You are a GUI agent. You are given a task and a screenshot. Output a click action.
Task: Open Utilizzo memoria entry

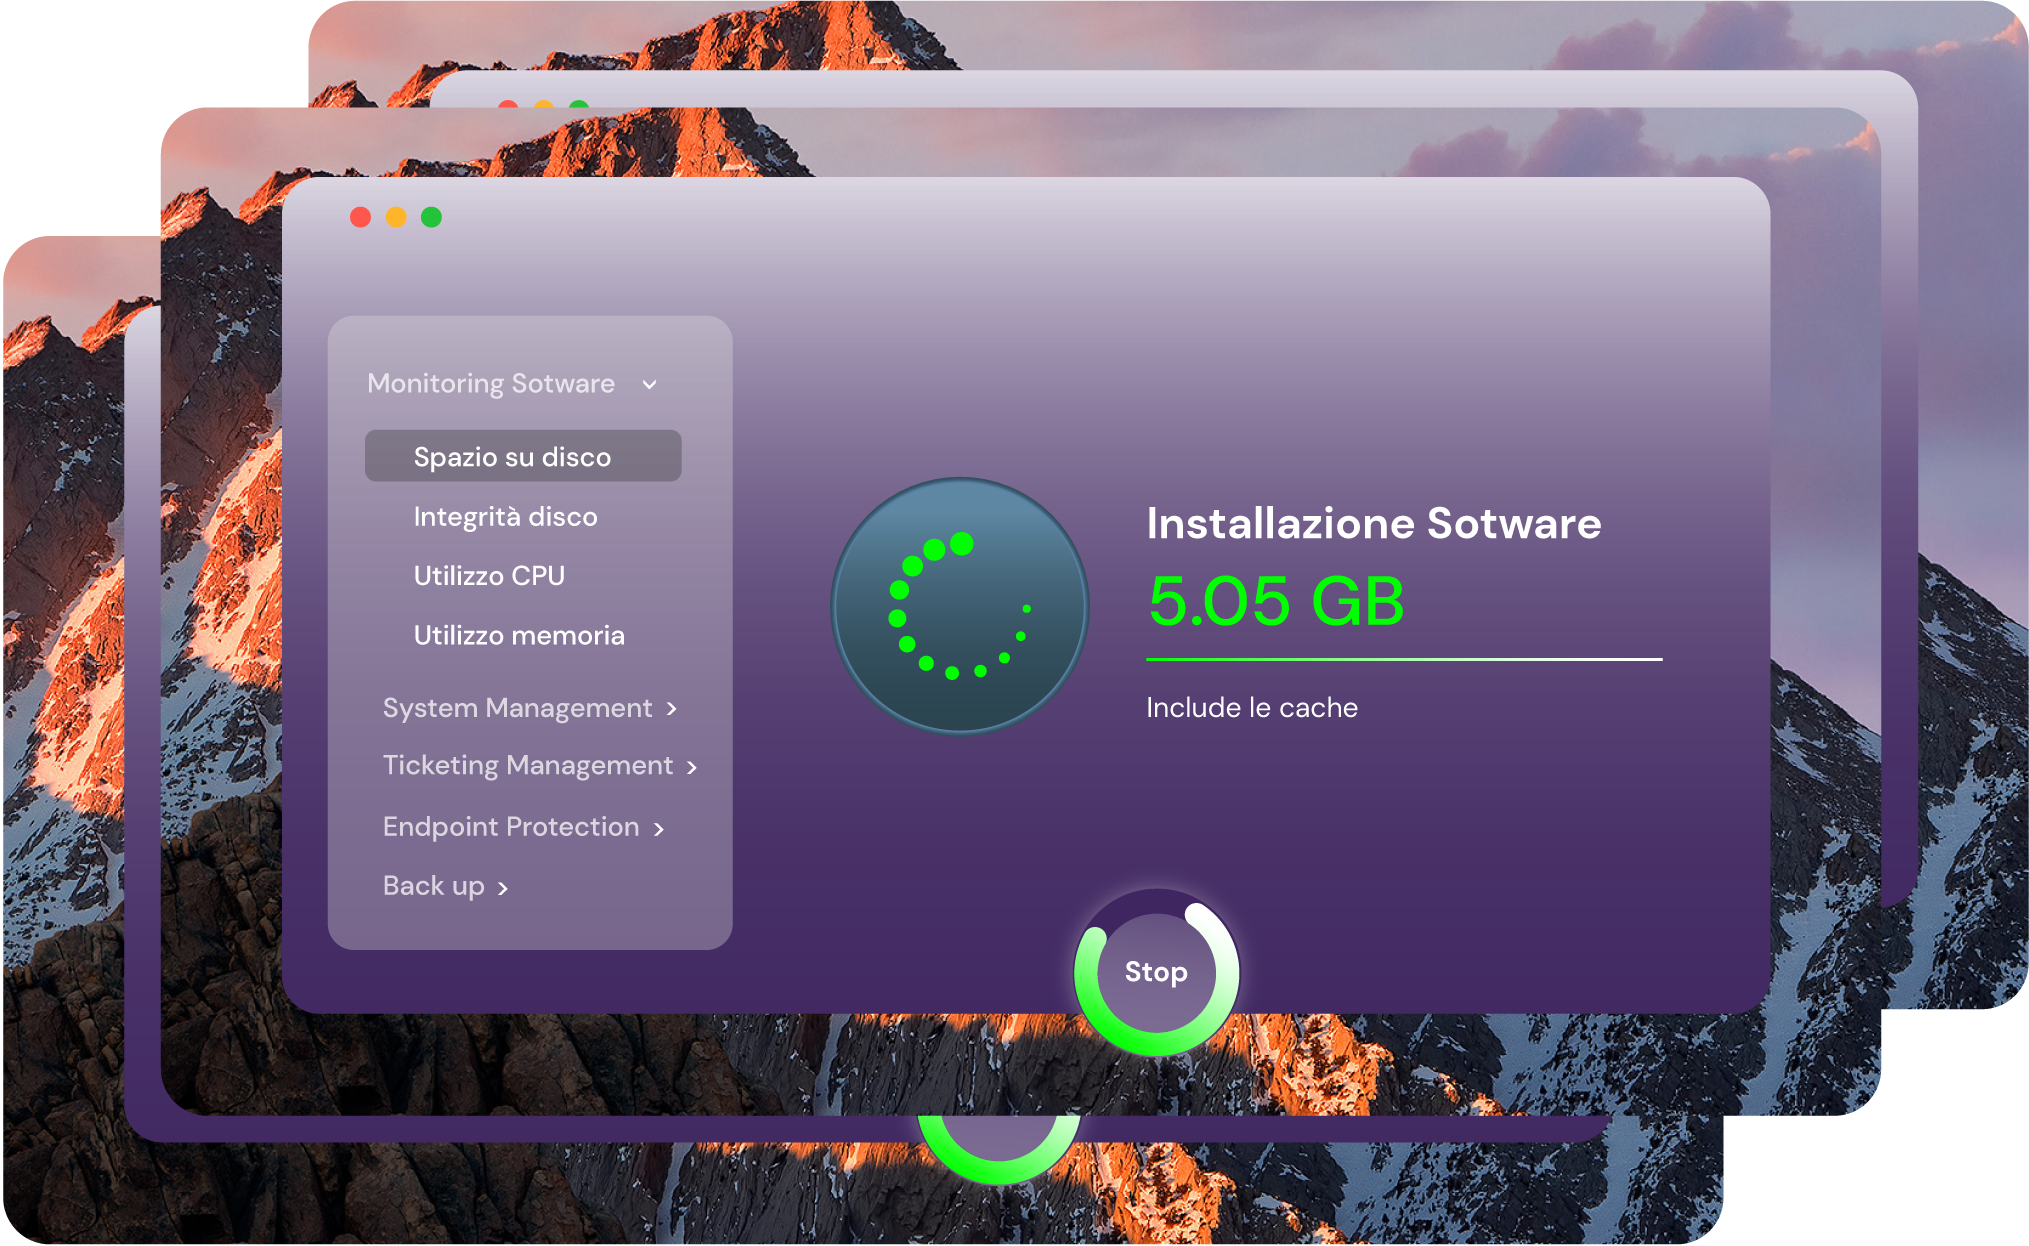click(518, 636)
